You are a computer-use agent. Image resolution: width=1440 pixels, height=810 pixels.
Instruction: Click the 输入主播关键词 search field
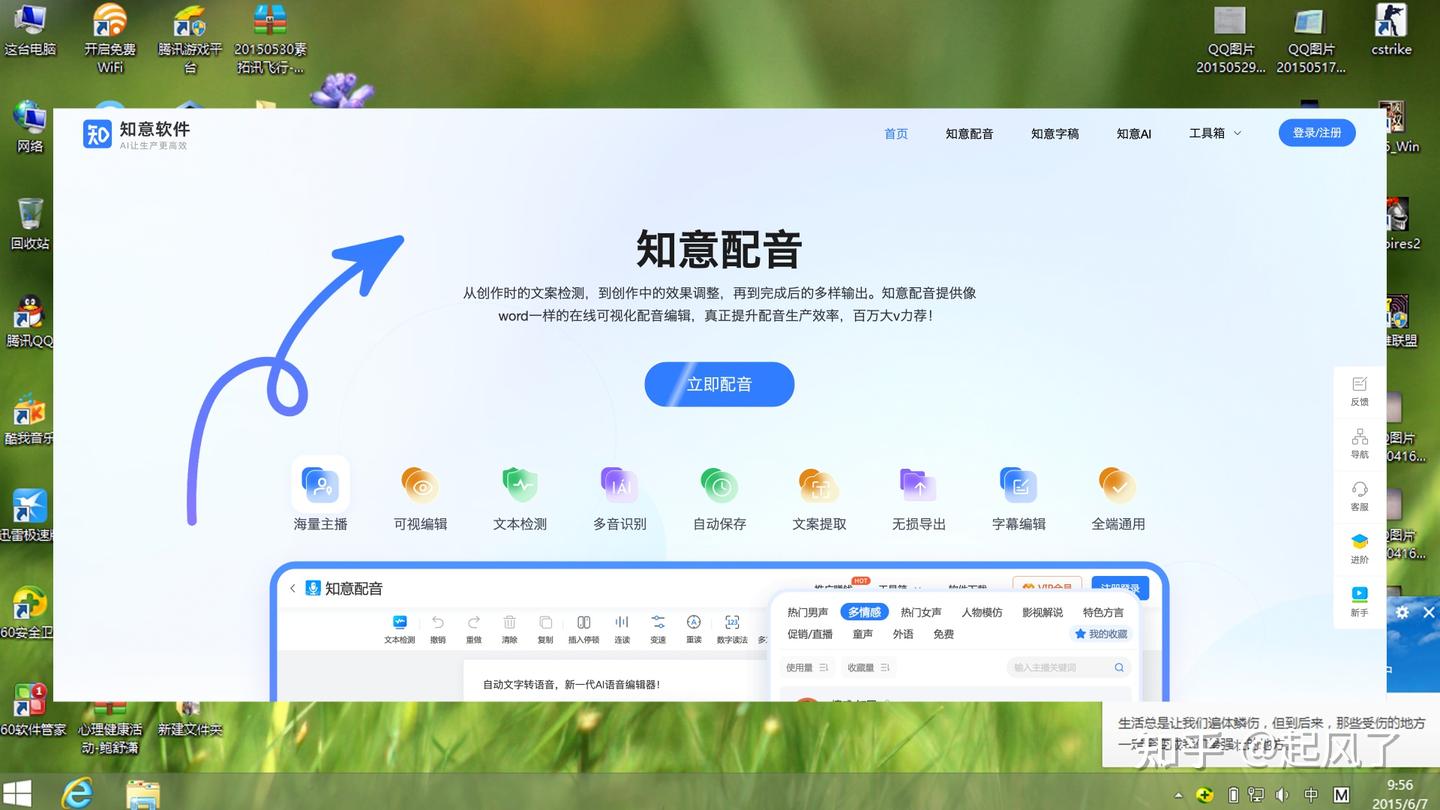click(x=1068, y=667)
